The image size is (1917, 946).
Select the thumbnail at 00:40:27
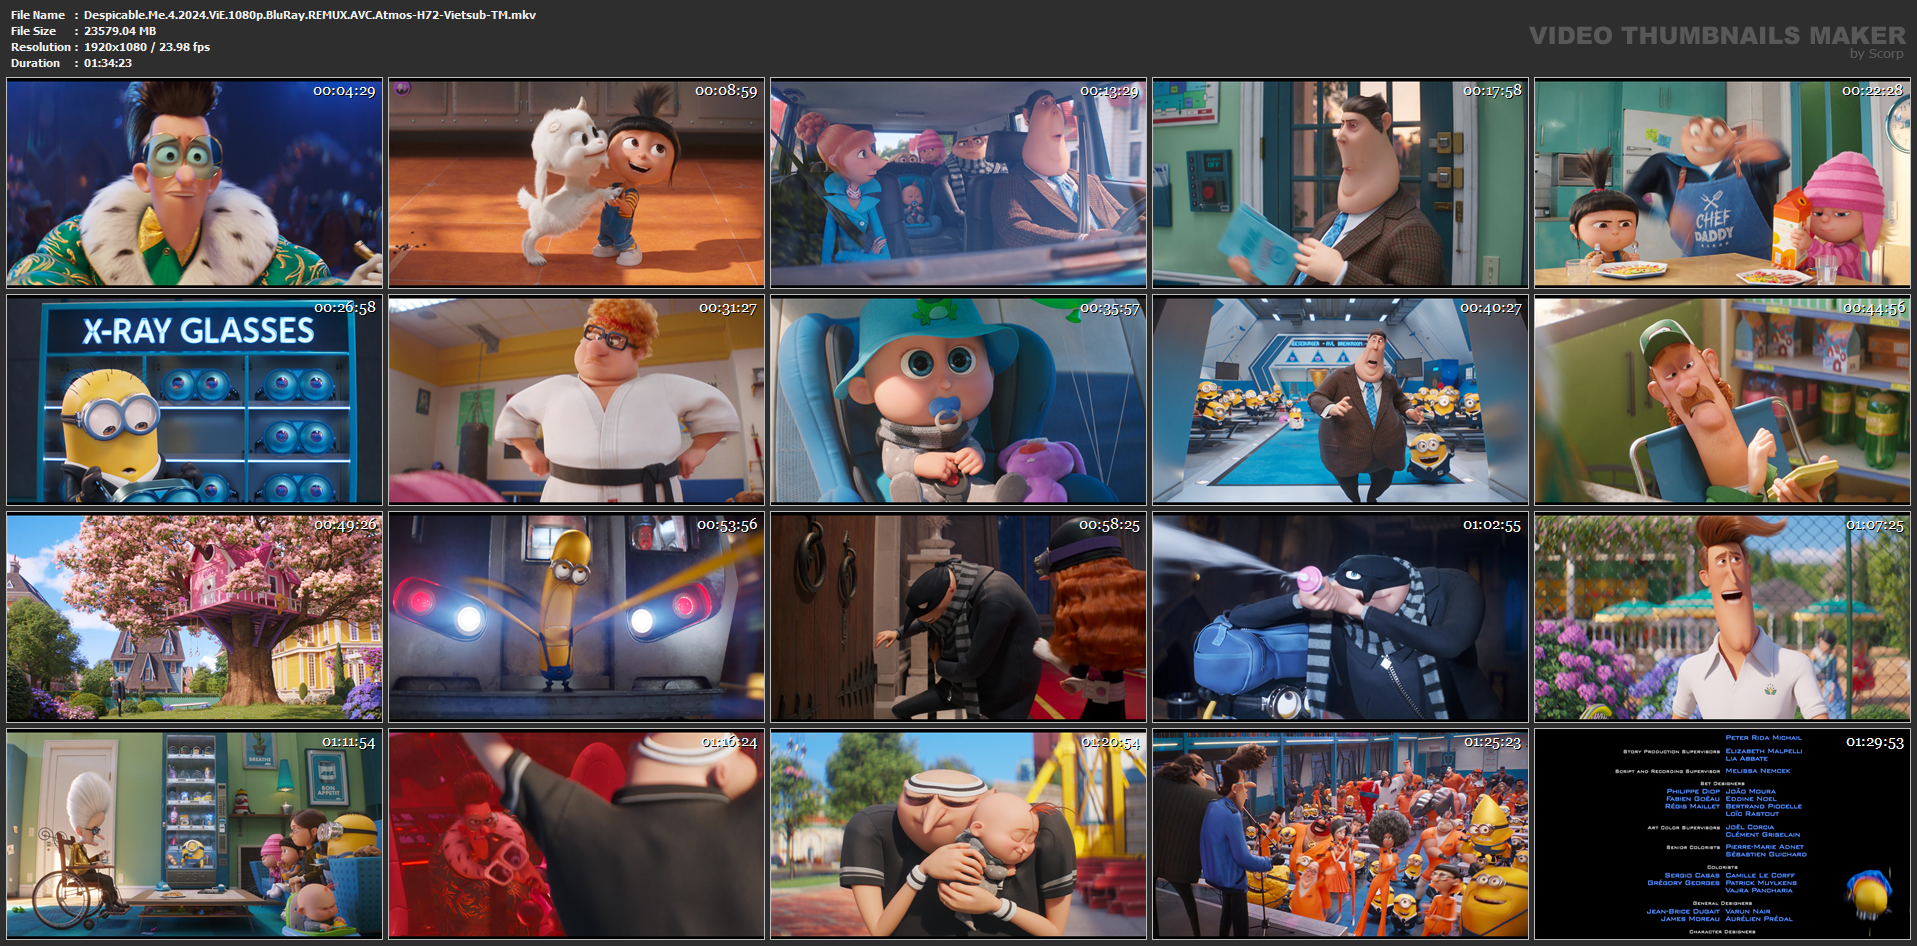pyautogui.click(x=1341, y=401)
